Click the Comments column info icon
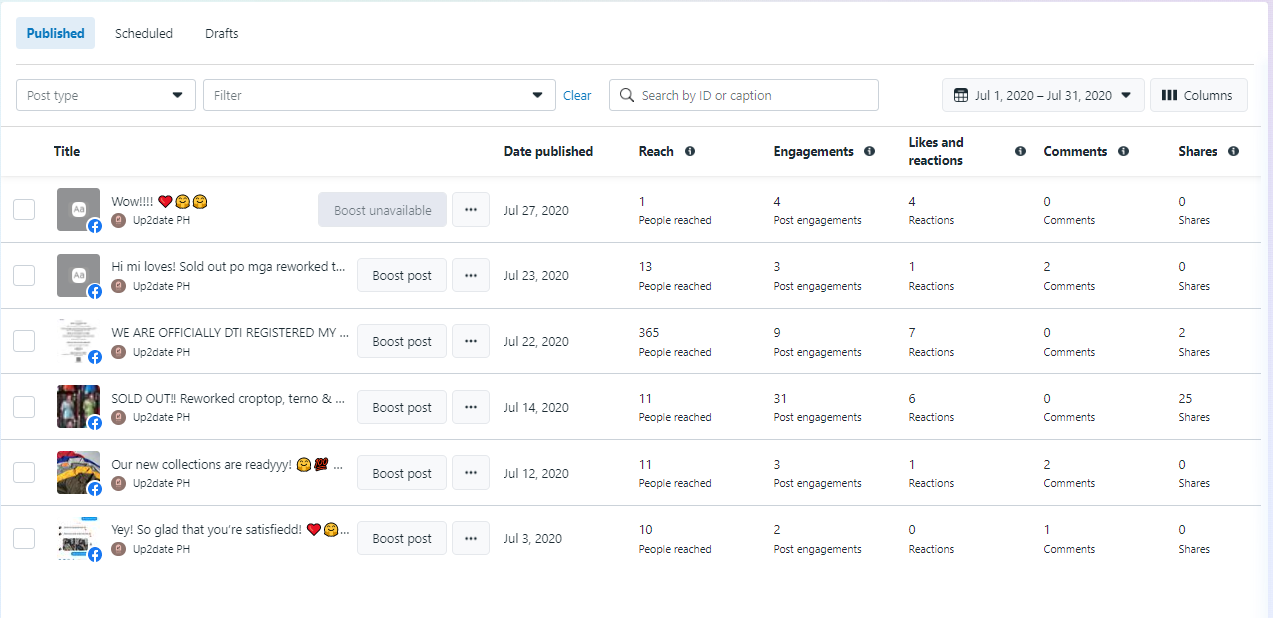The image size is (1273, 618). [x=1123, y=152]
